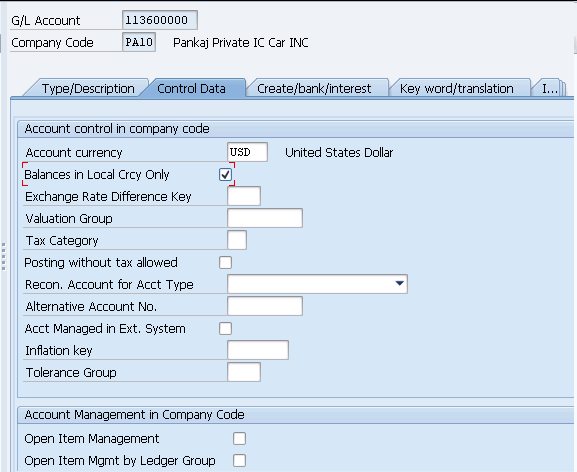The width and height of the screenshot is (577, 472).
Task: Focus the Inflation key input field
Action: tap(258, 350)
